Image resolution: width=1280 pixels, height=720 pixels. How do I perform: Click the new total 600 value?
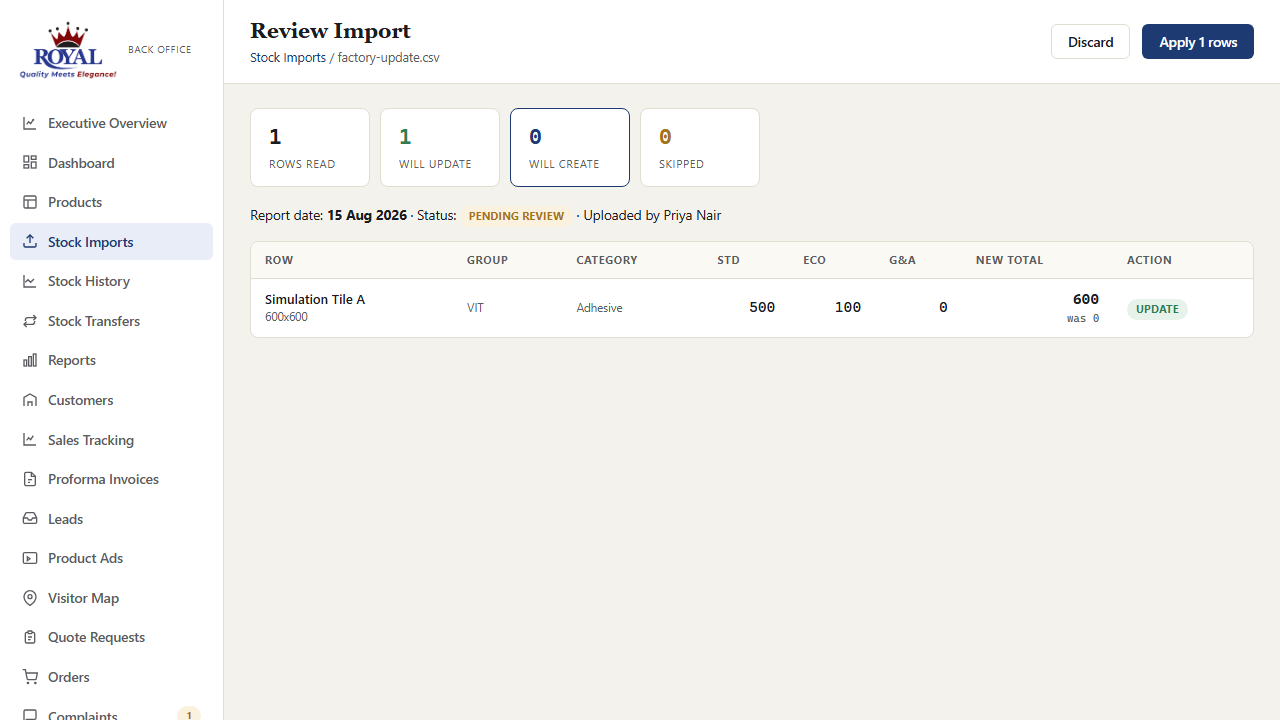tap(1086, 299)
